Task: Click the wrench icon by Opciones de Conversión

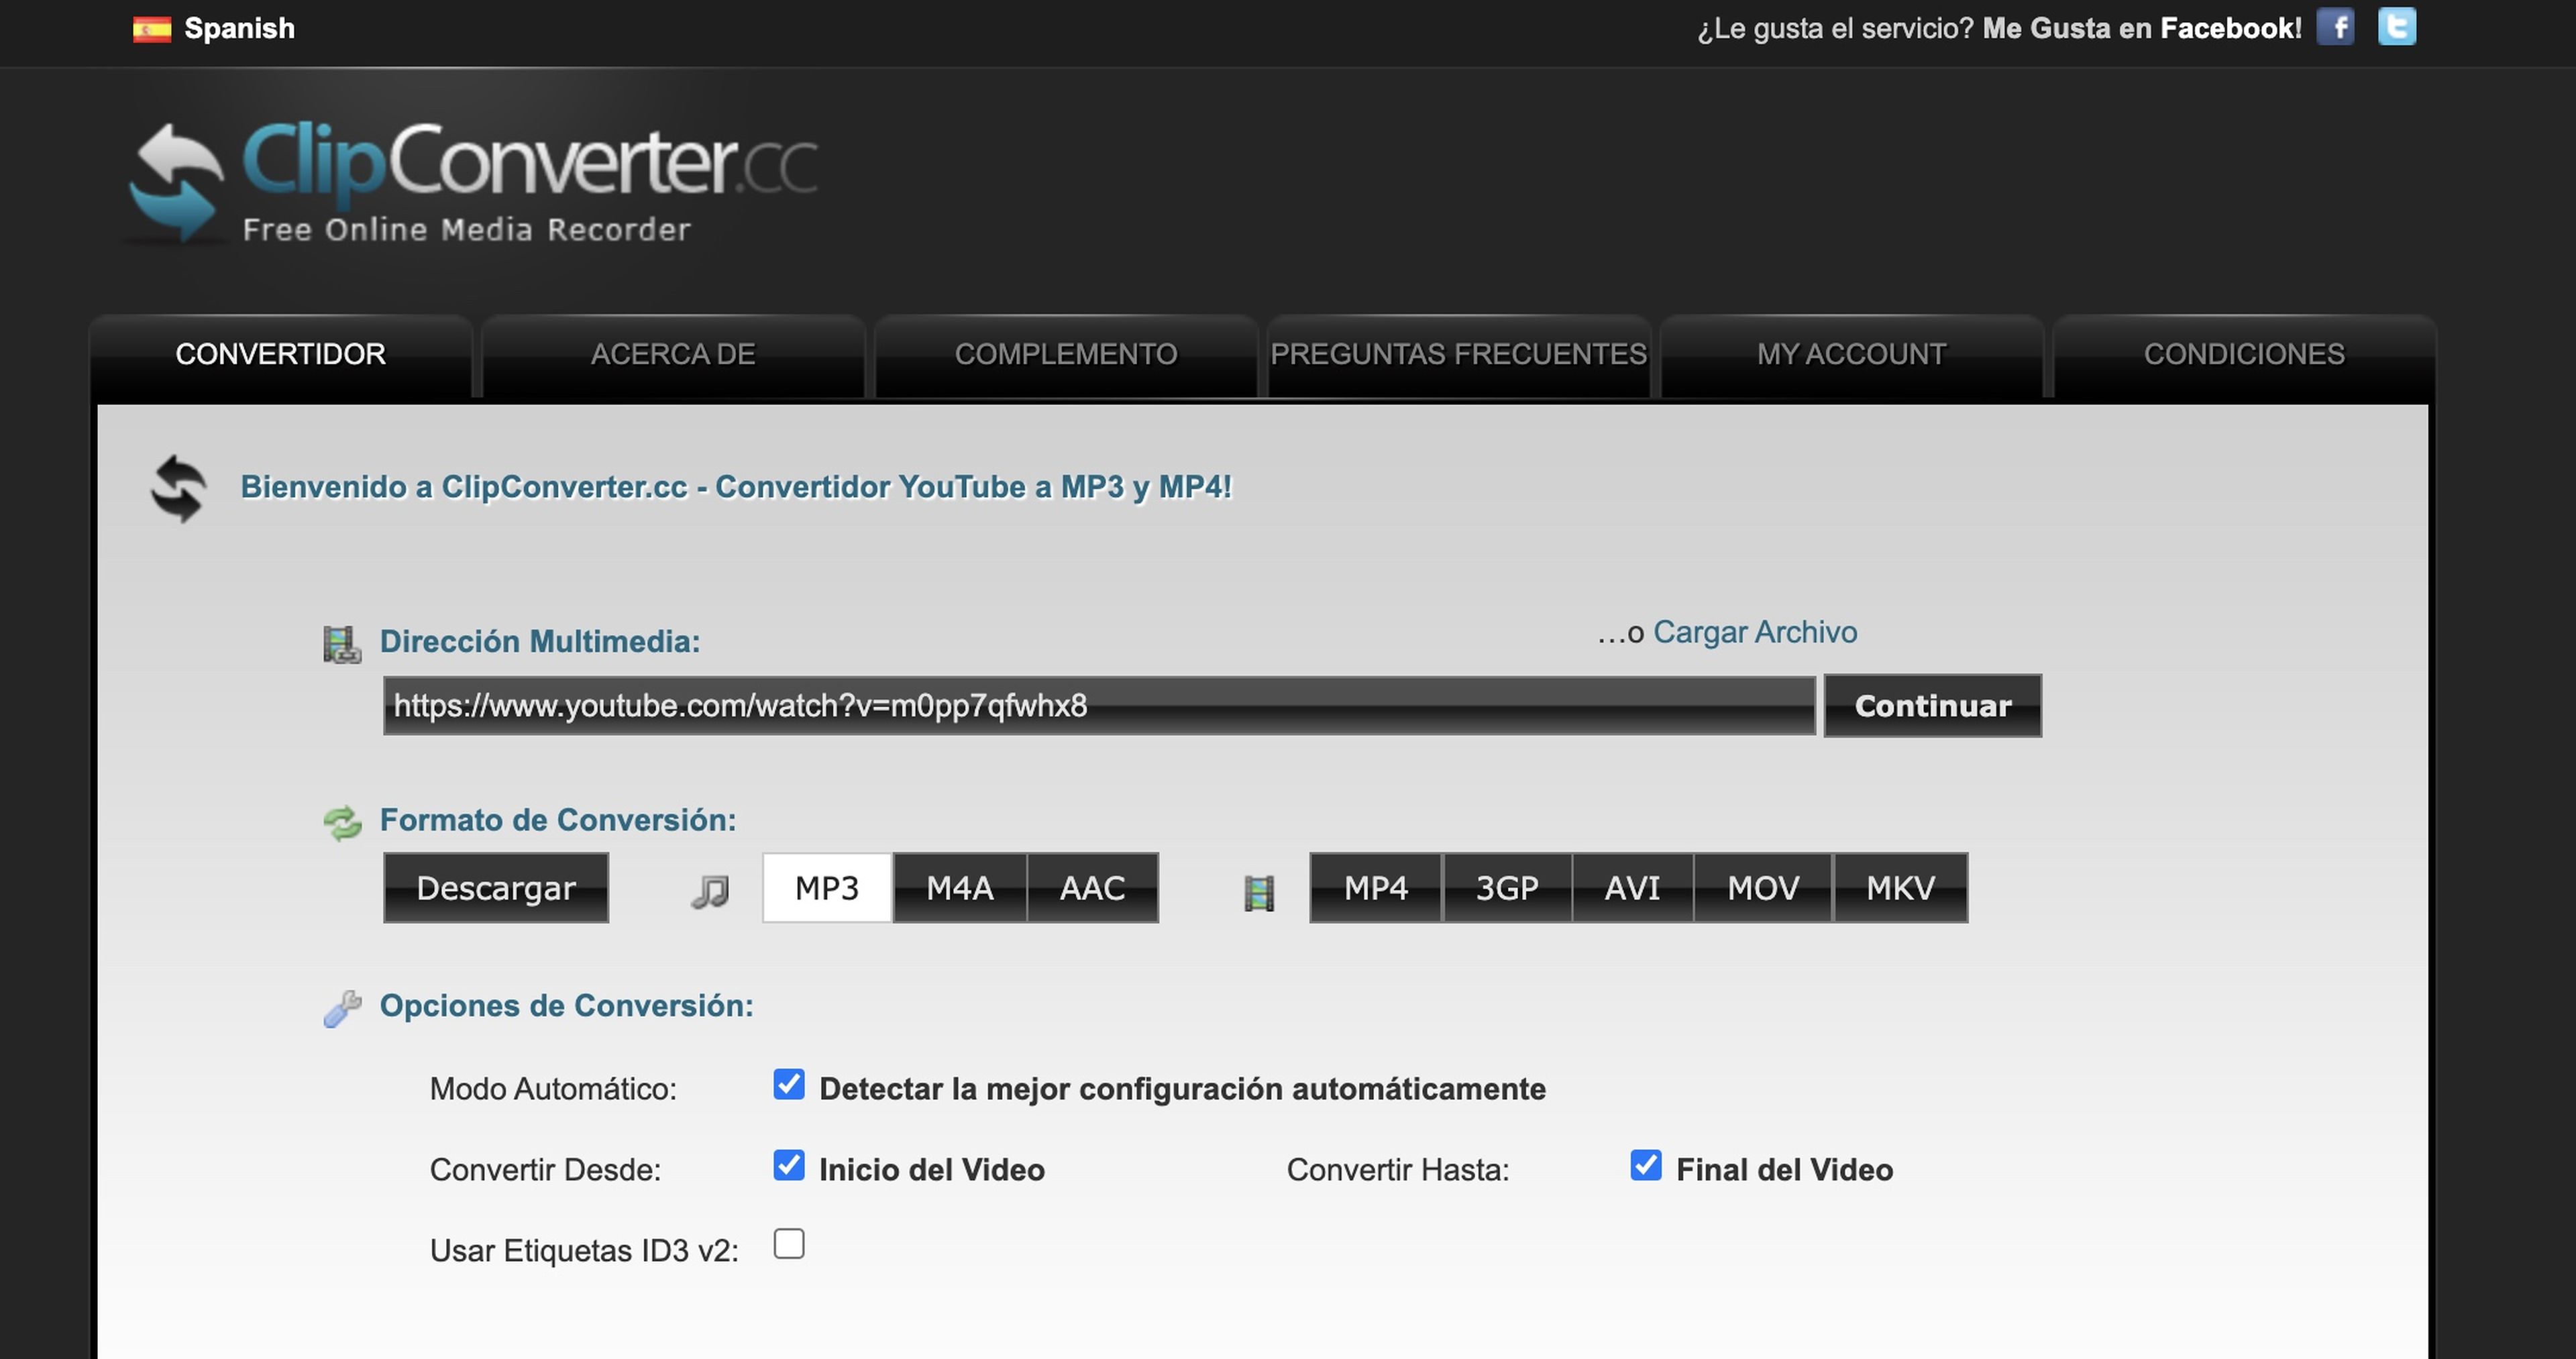Action: [342, 1008]
